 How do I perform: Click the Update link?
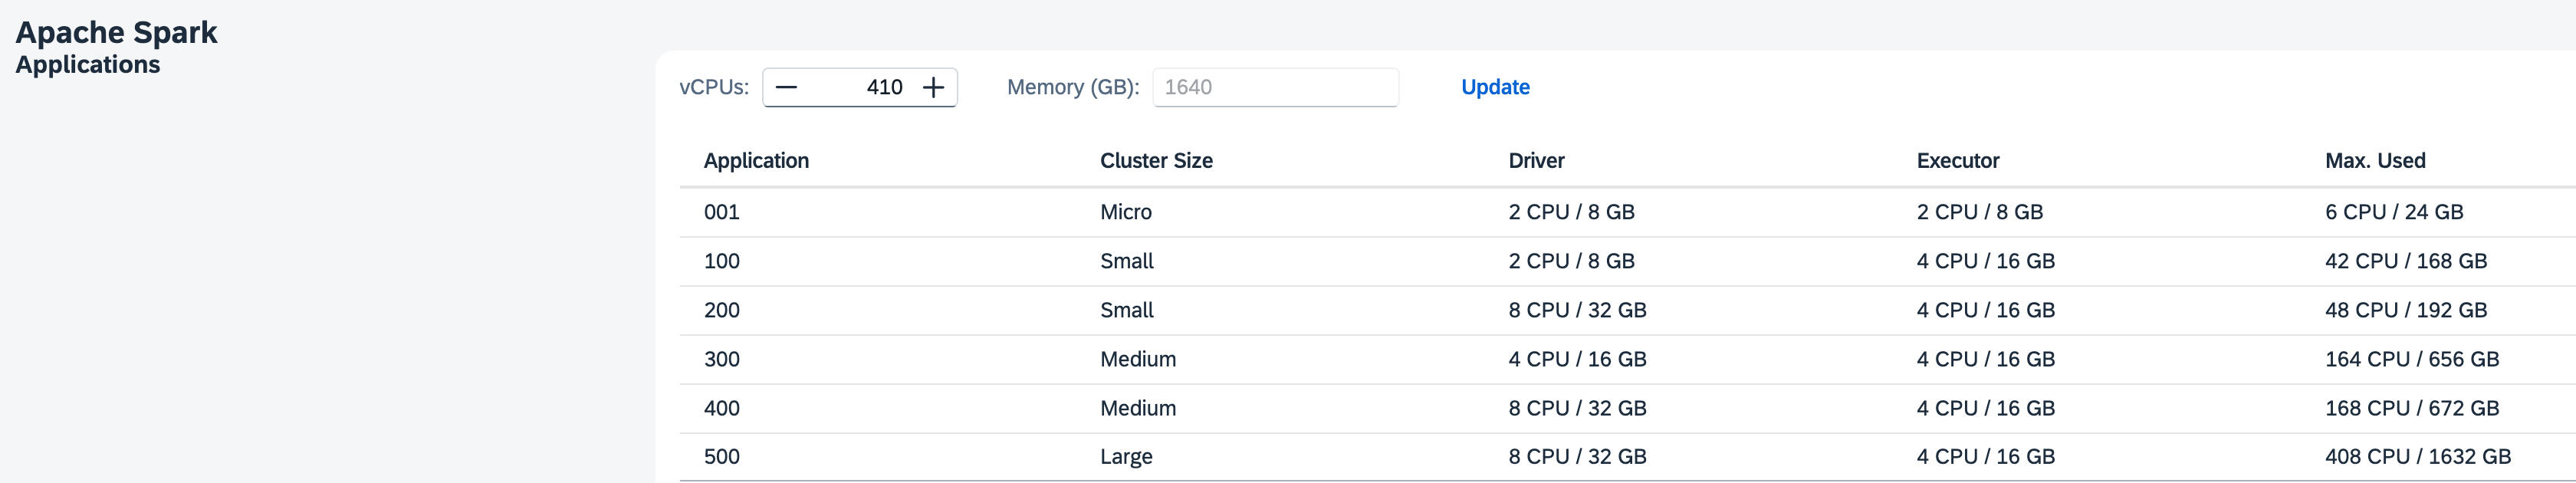pyautogui.click(x=1495, y=87)
